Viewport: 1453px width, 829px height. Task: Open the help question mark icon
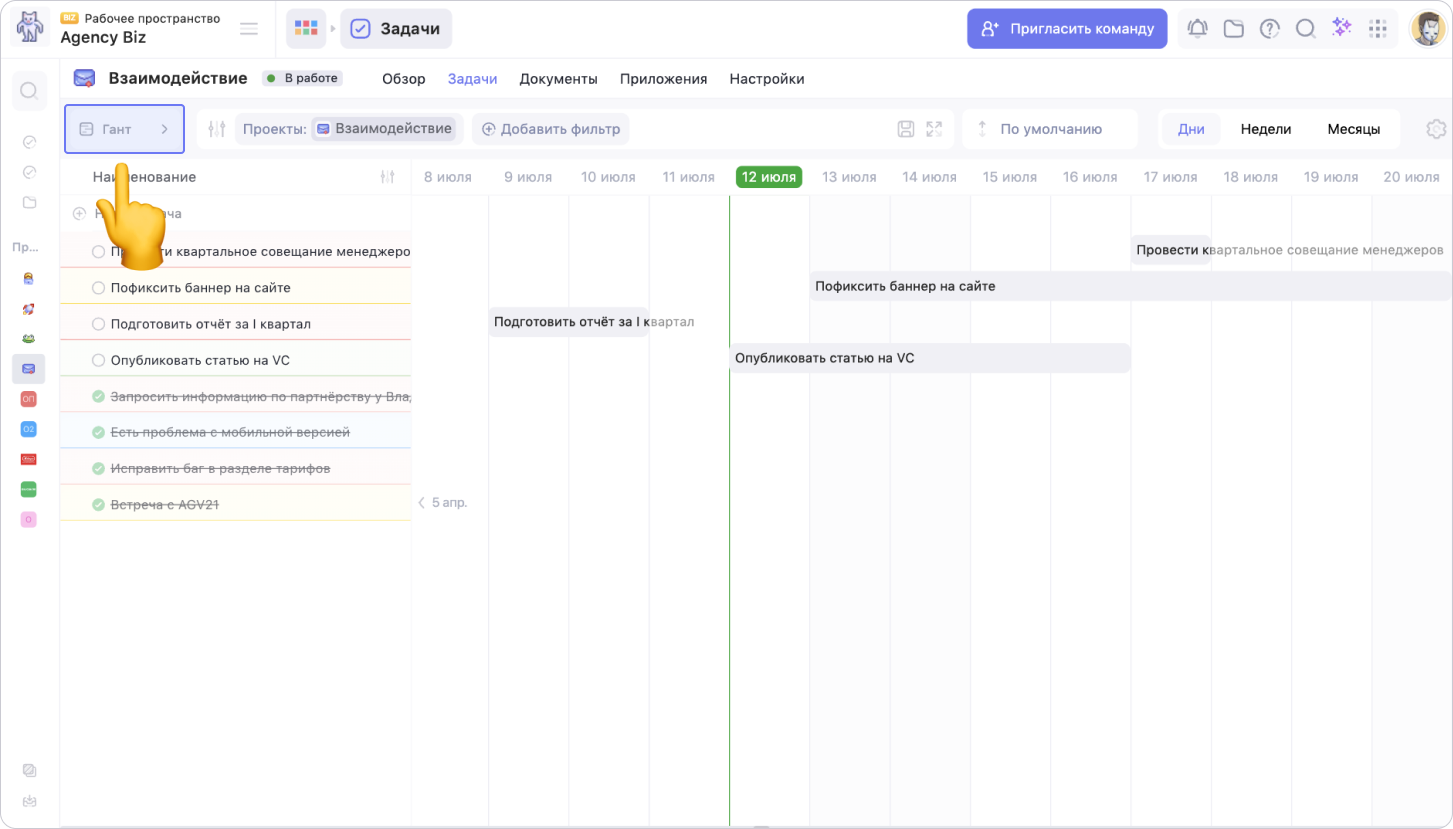(1269, 29)
